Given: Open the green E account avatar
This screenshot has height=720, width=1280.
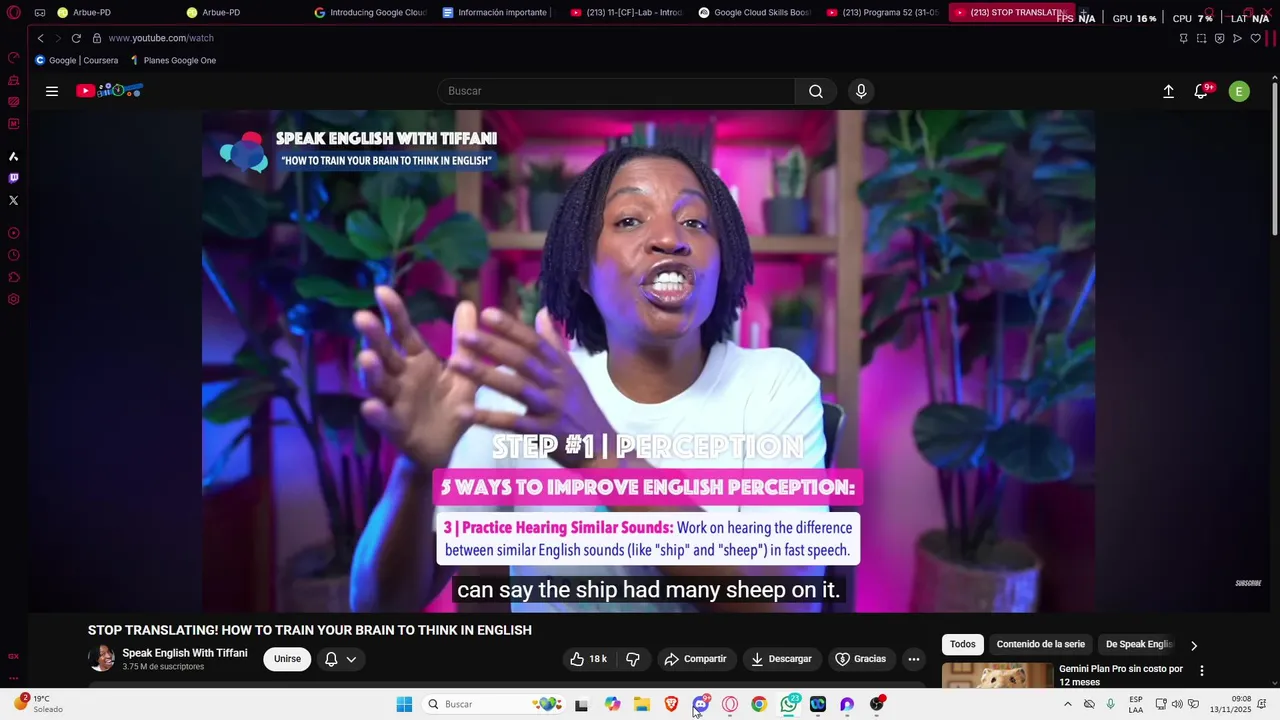Looking at the screenshot, I should click(1239, 91).
